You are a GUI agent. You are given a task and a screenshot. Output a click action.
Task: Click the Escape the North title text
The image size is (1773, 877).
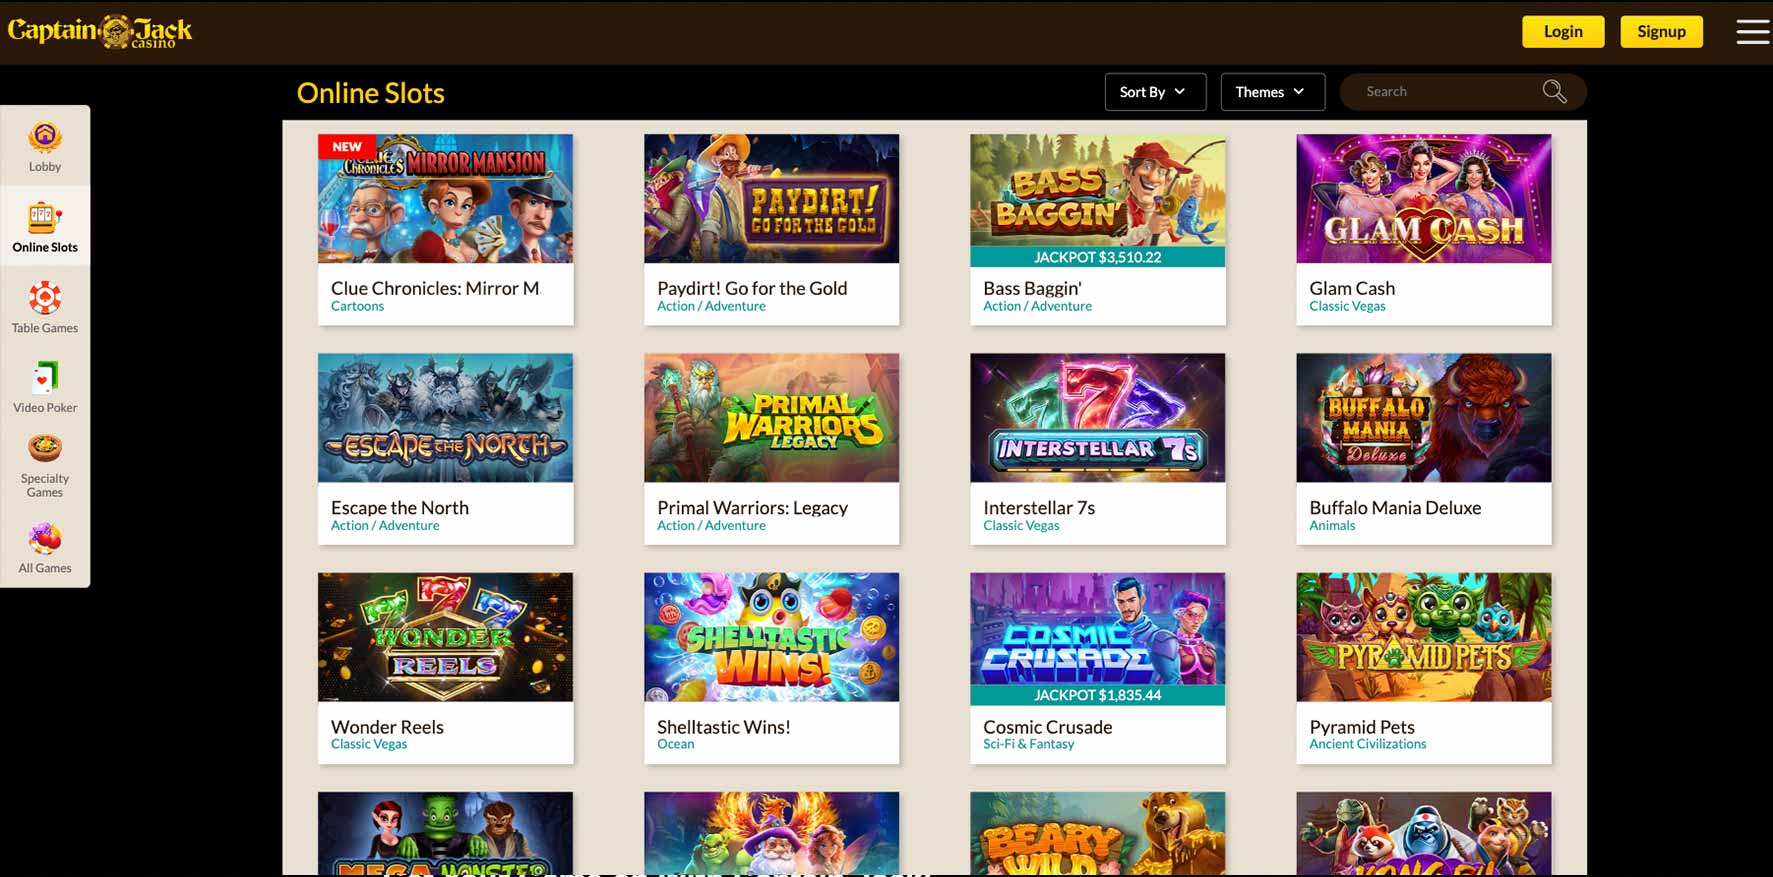[400, 508]
